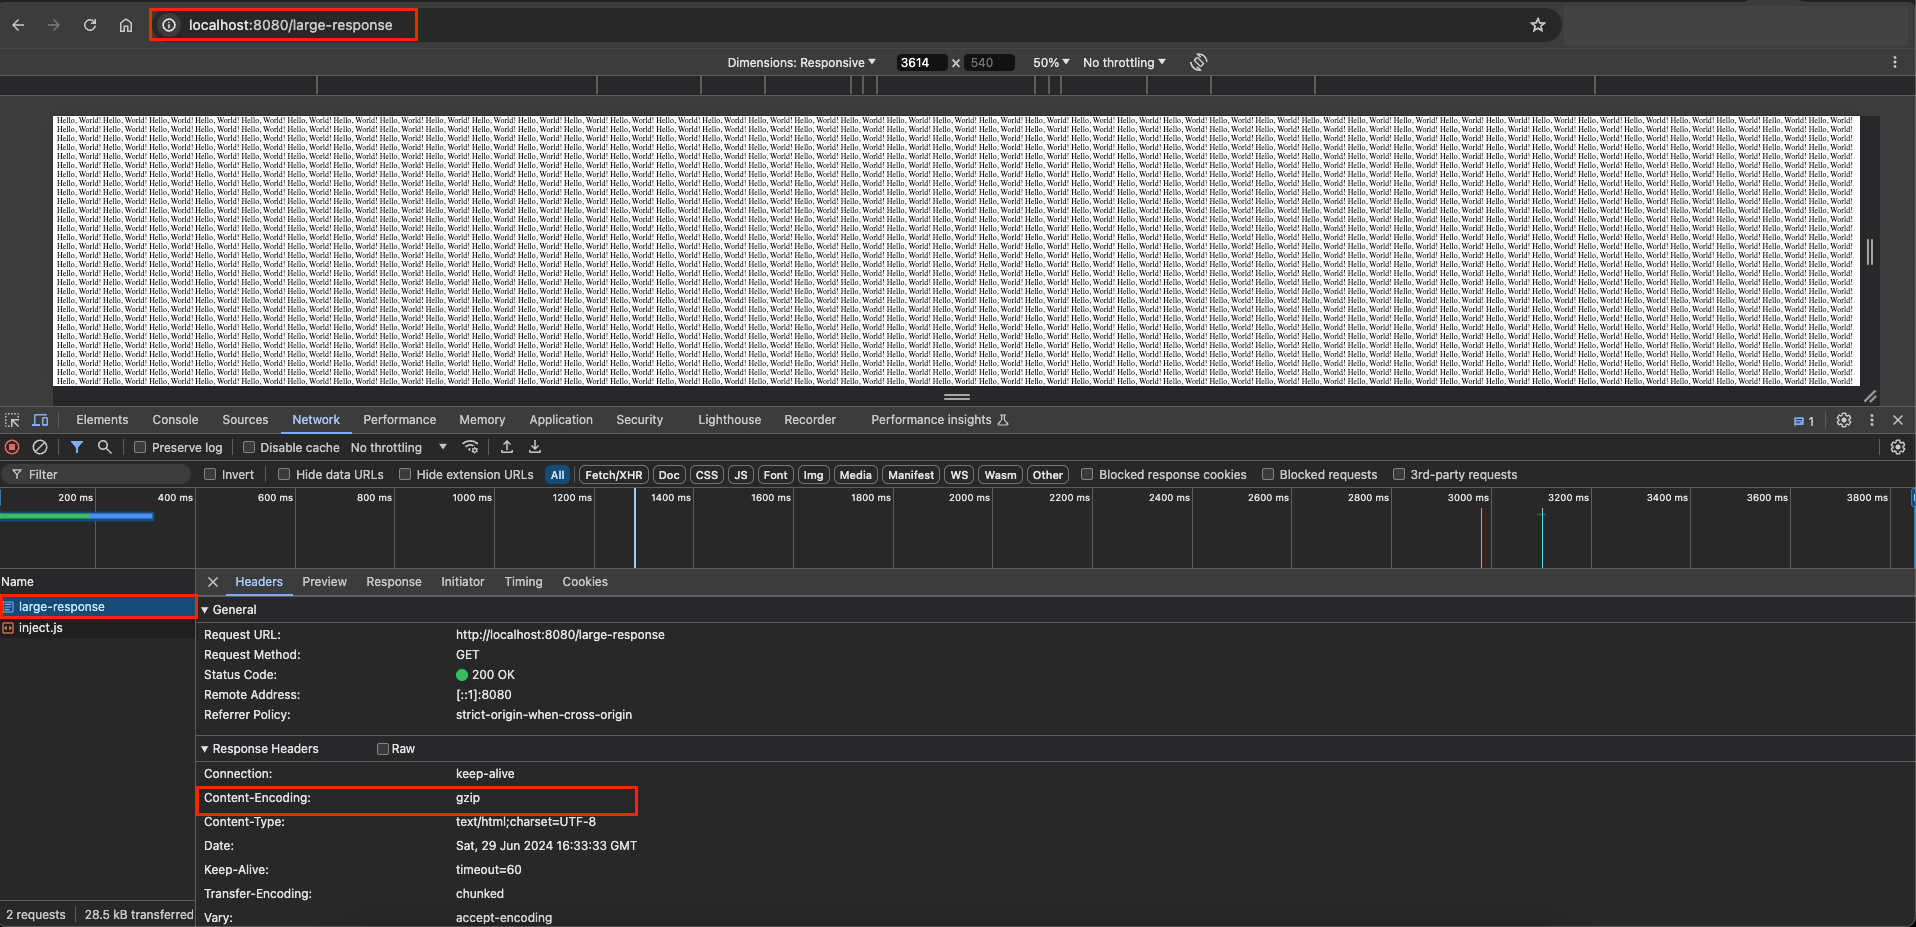
Task: Select the Fetch/XHR request filter
Action: coord(612,474)
